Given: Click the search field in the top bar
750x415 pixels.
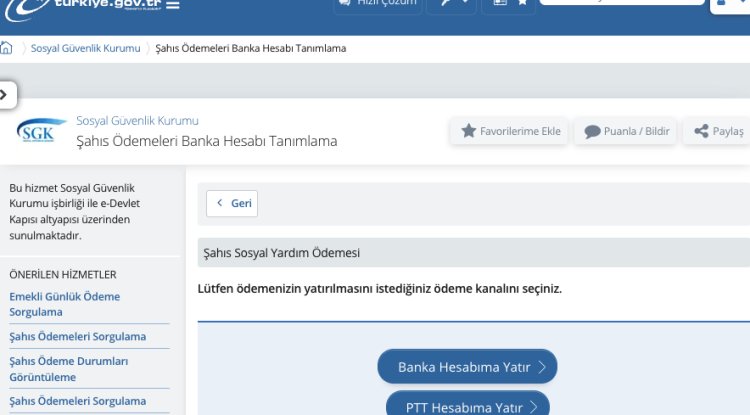Looking at the screenshot, I should click(x=622, y=2).
